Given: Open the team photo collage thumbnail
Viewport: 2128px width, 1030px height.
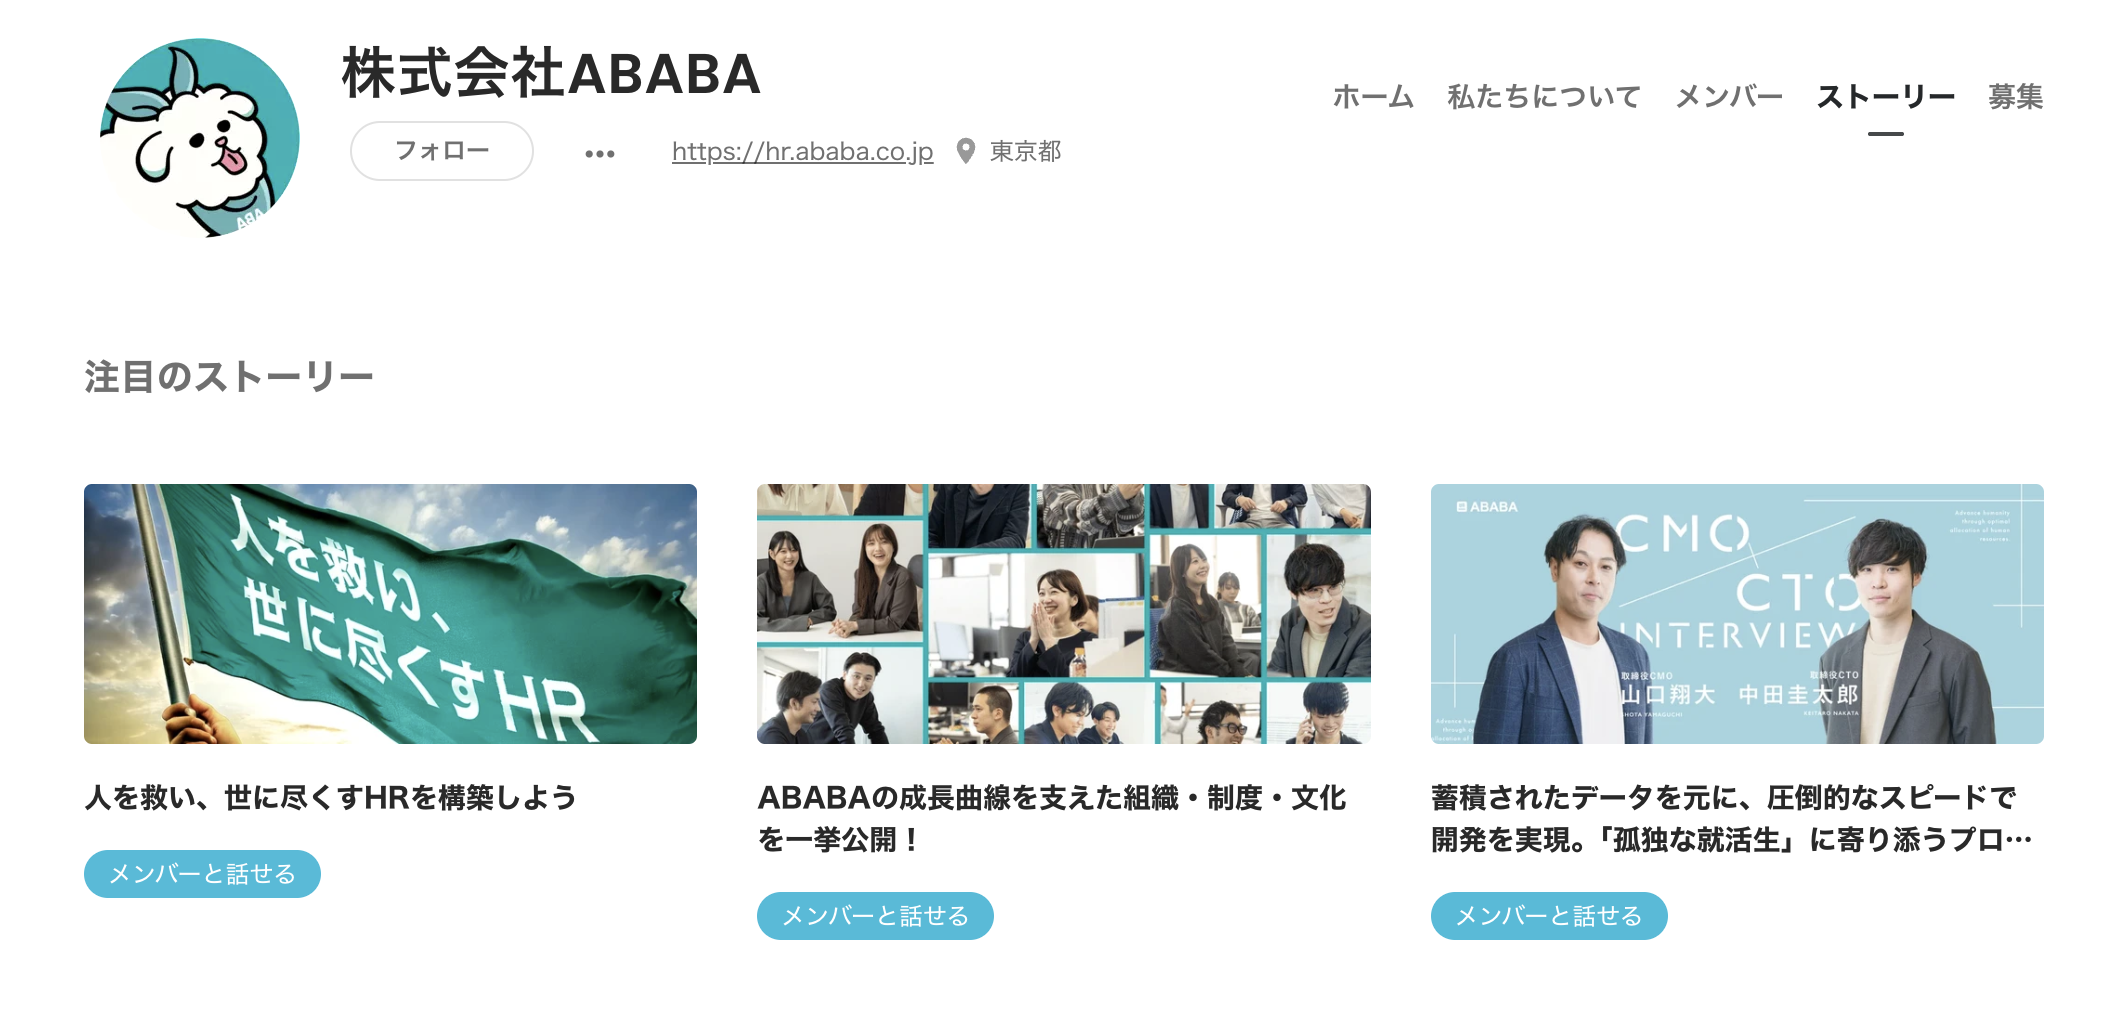Looking at the screenshot, I should point(1063,614).
